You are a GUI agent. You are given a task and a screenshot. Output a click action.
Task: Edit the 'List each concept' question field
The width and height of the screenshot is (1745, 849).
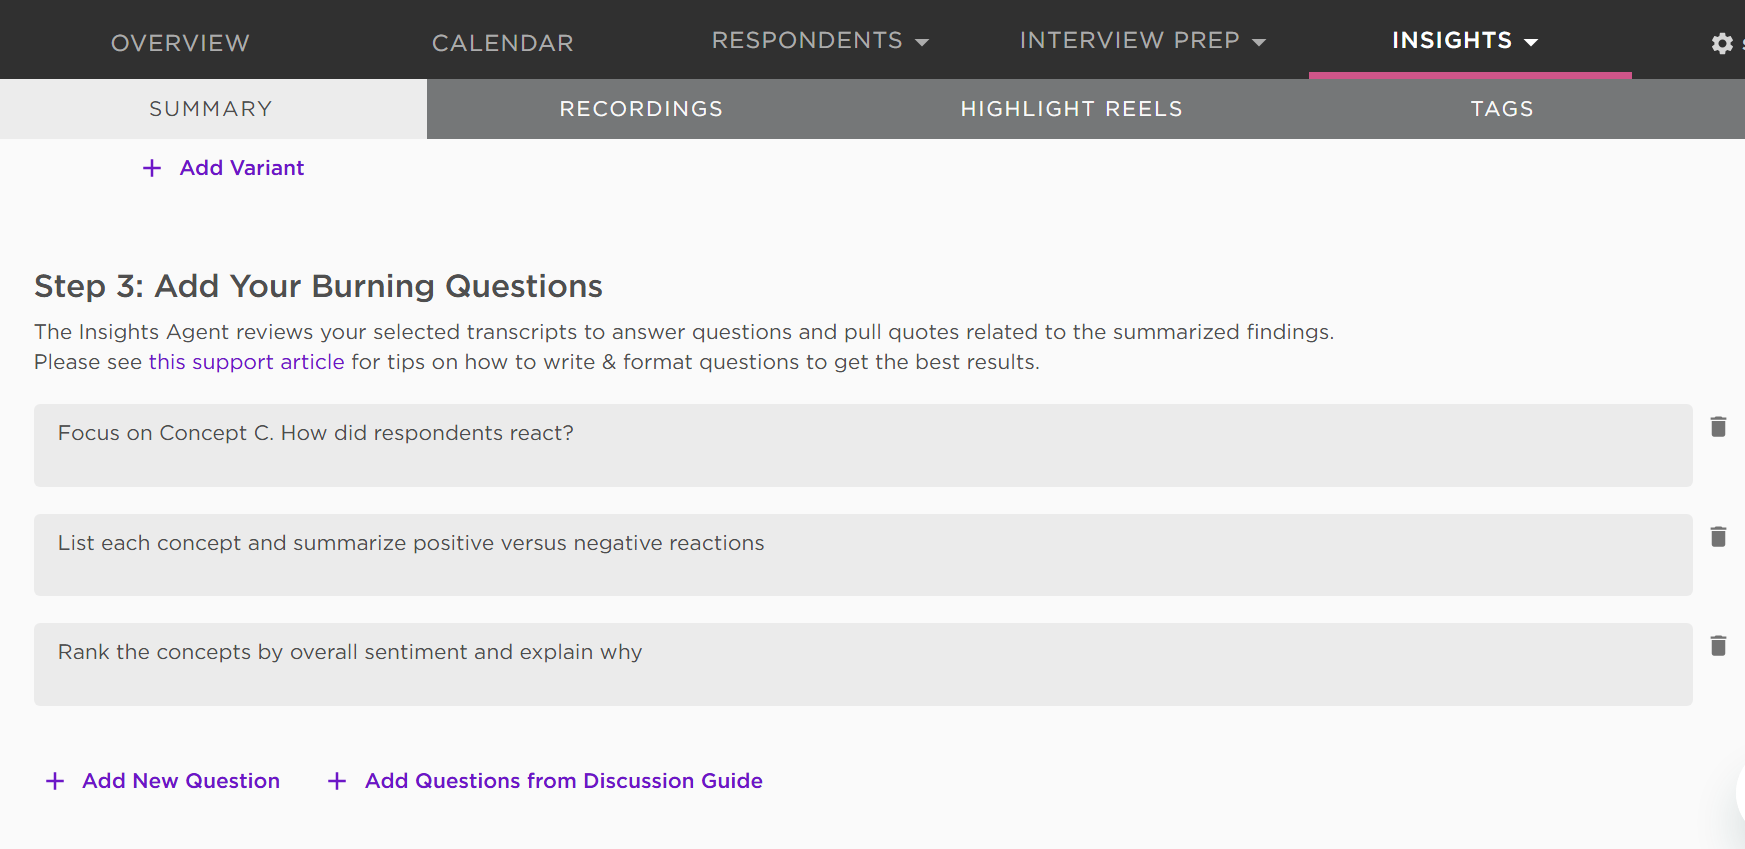coord(863,555)
